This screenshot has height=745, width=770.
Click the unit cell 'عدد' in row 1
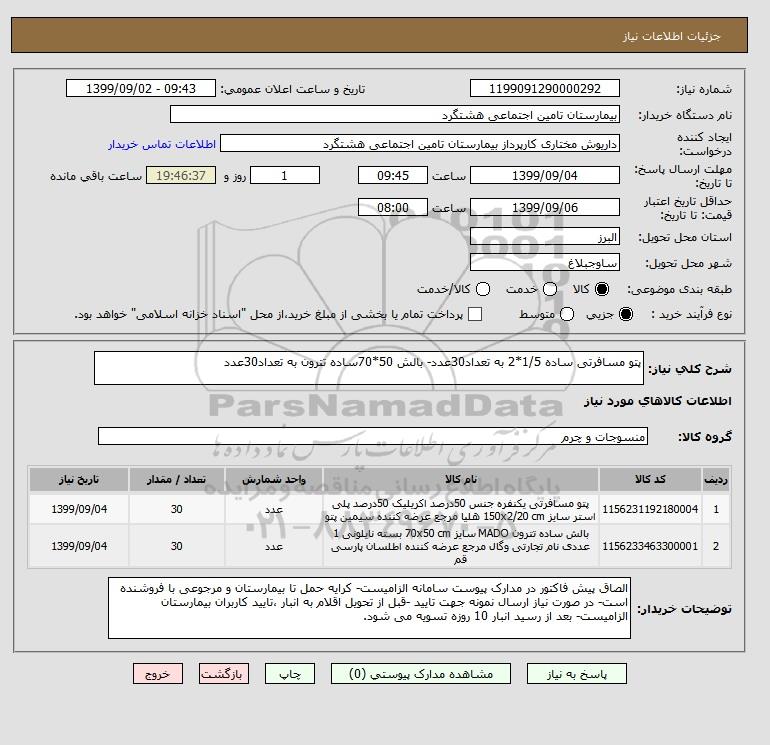click(x=274, y=509)
